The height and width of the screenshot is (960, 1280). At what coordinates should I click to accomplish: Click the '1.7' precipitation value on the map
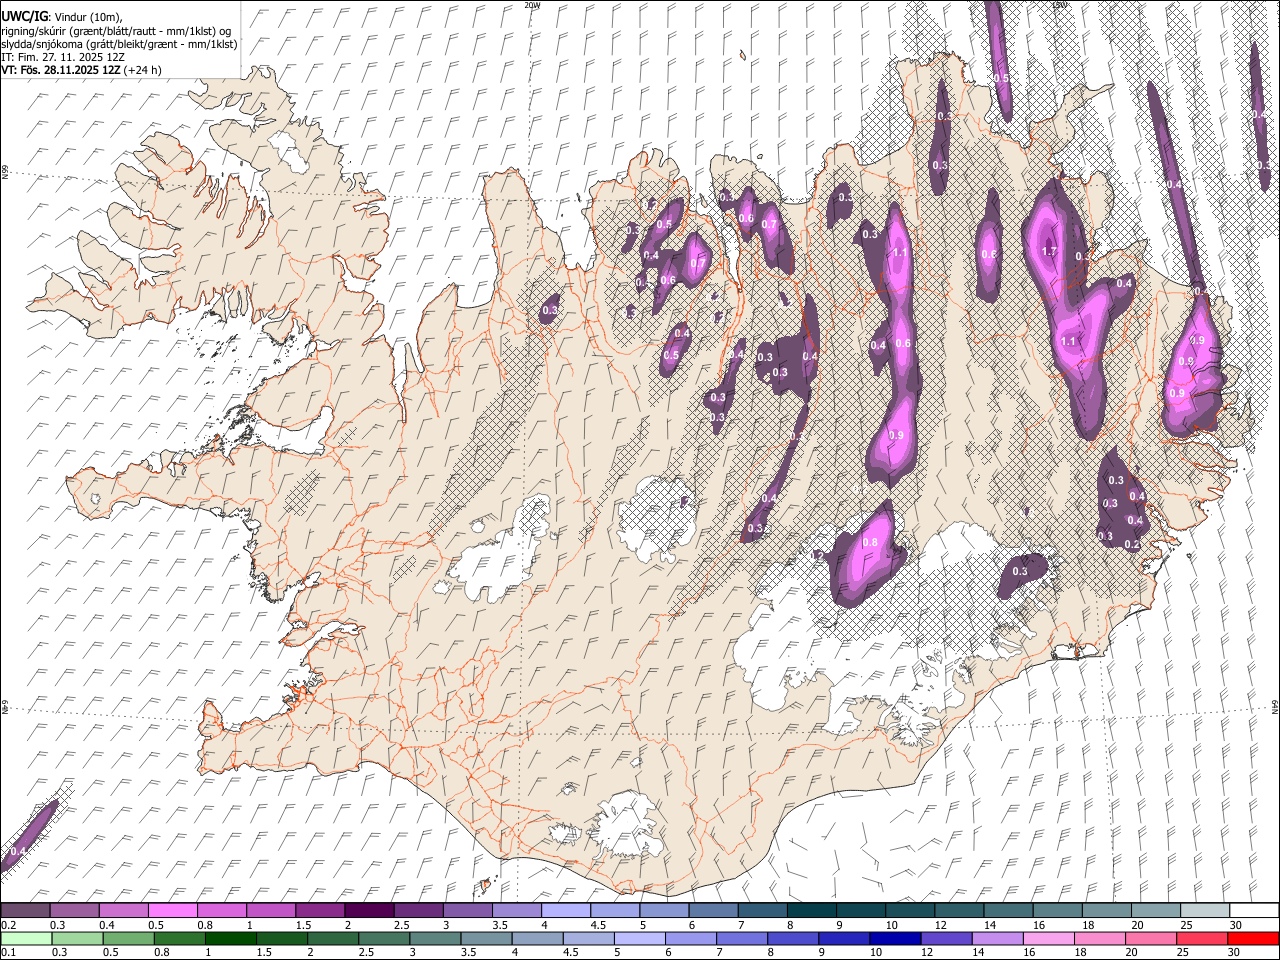point(1049,251)
